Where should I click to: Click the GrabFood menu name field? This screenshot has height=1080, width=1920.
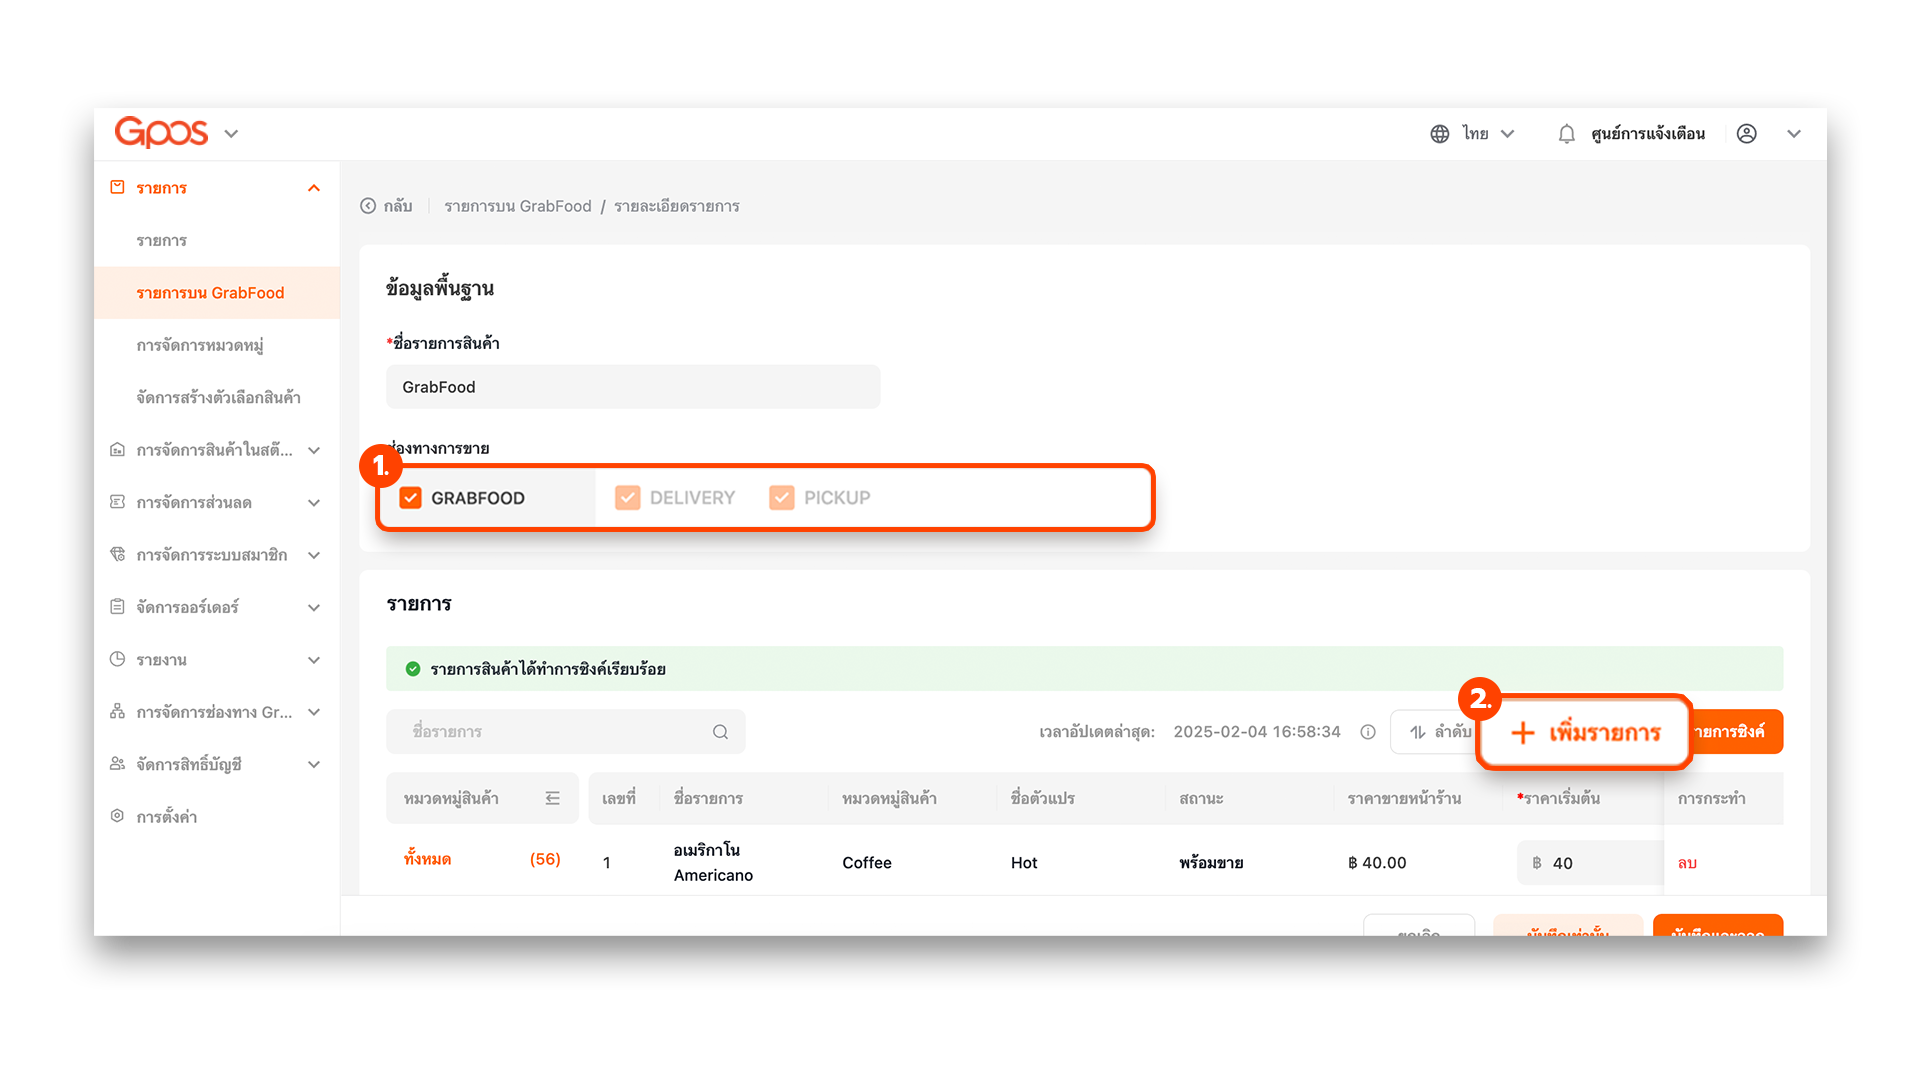point(633,387)
